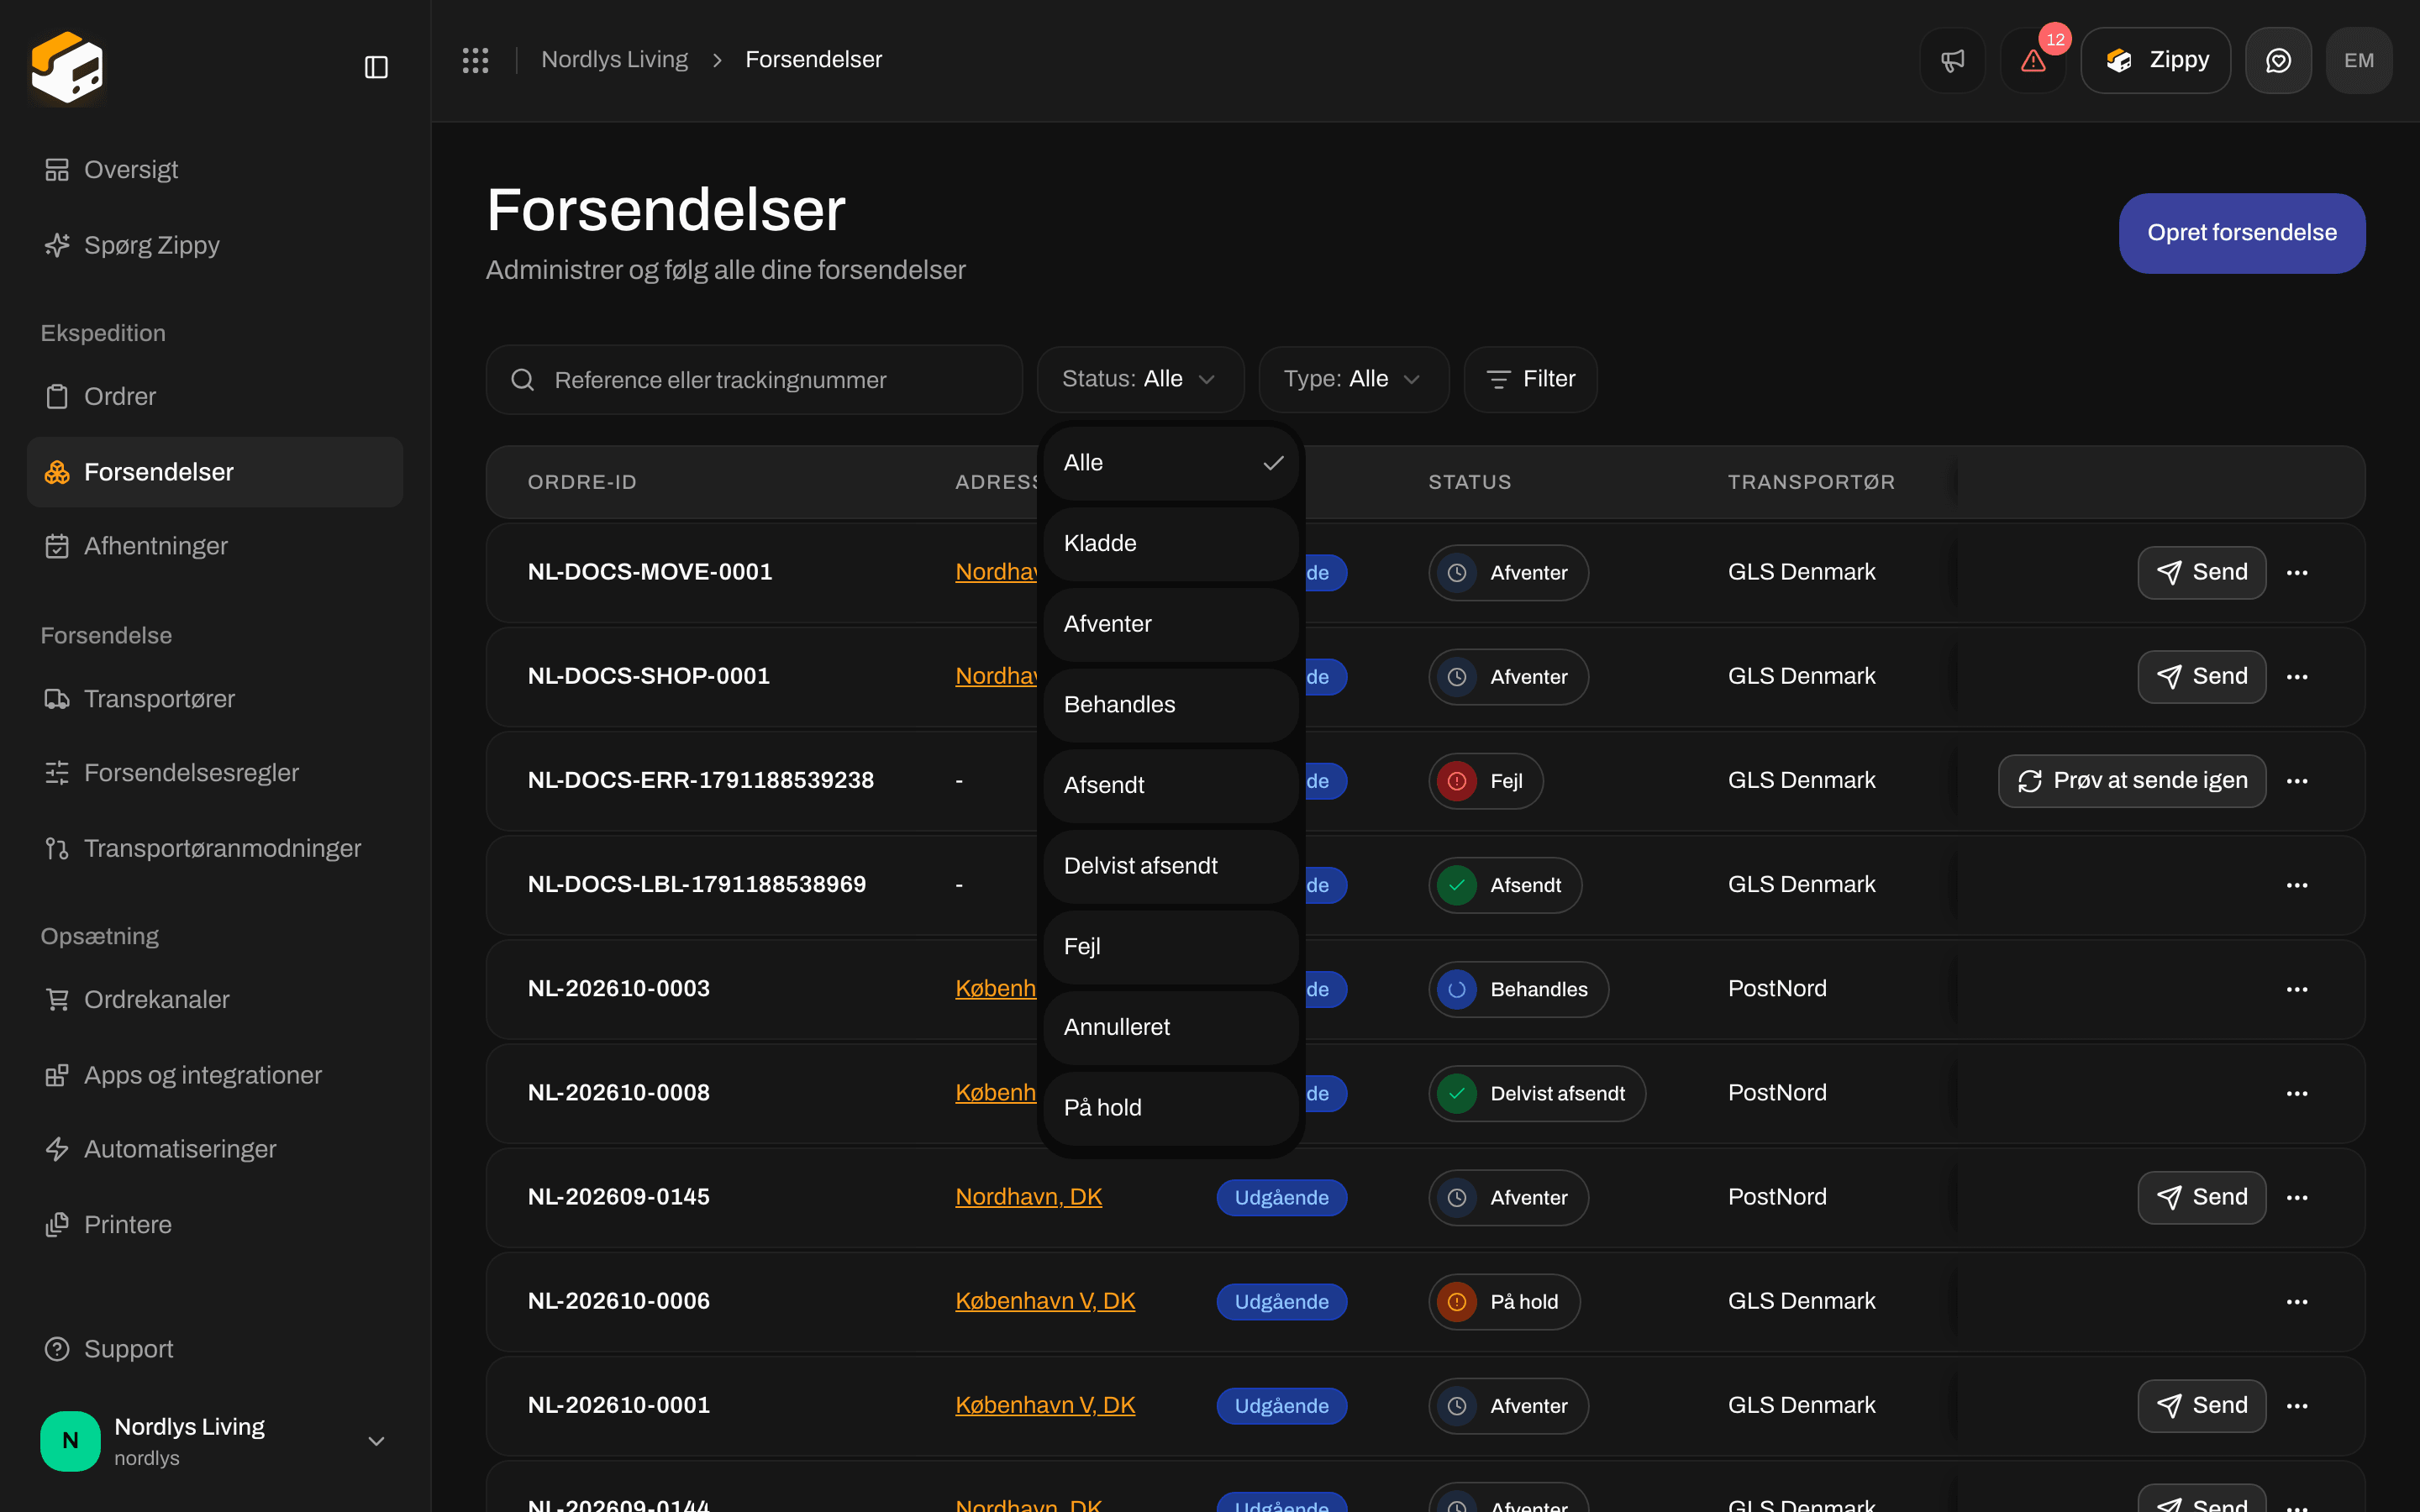This screenshot has height=1512, width=2420.
Task: Open the Zippy assistant button
Action: (2155, 60)
